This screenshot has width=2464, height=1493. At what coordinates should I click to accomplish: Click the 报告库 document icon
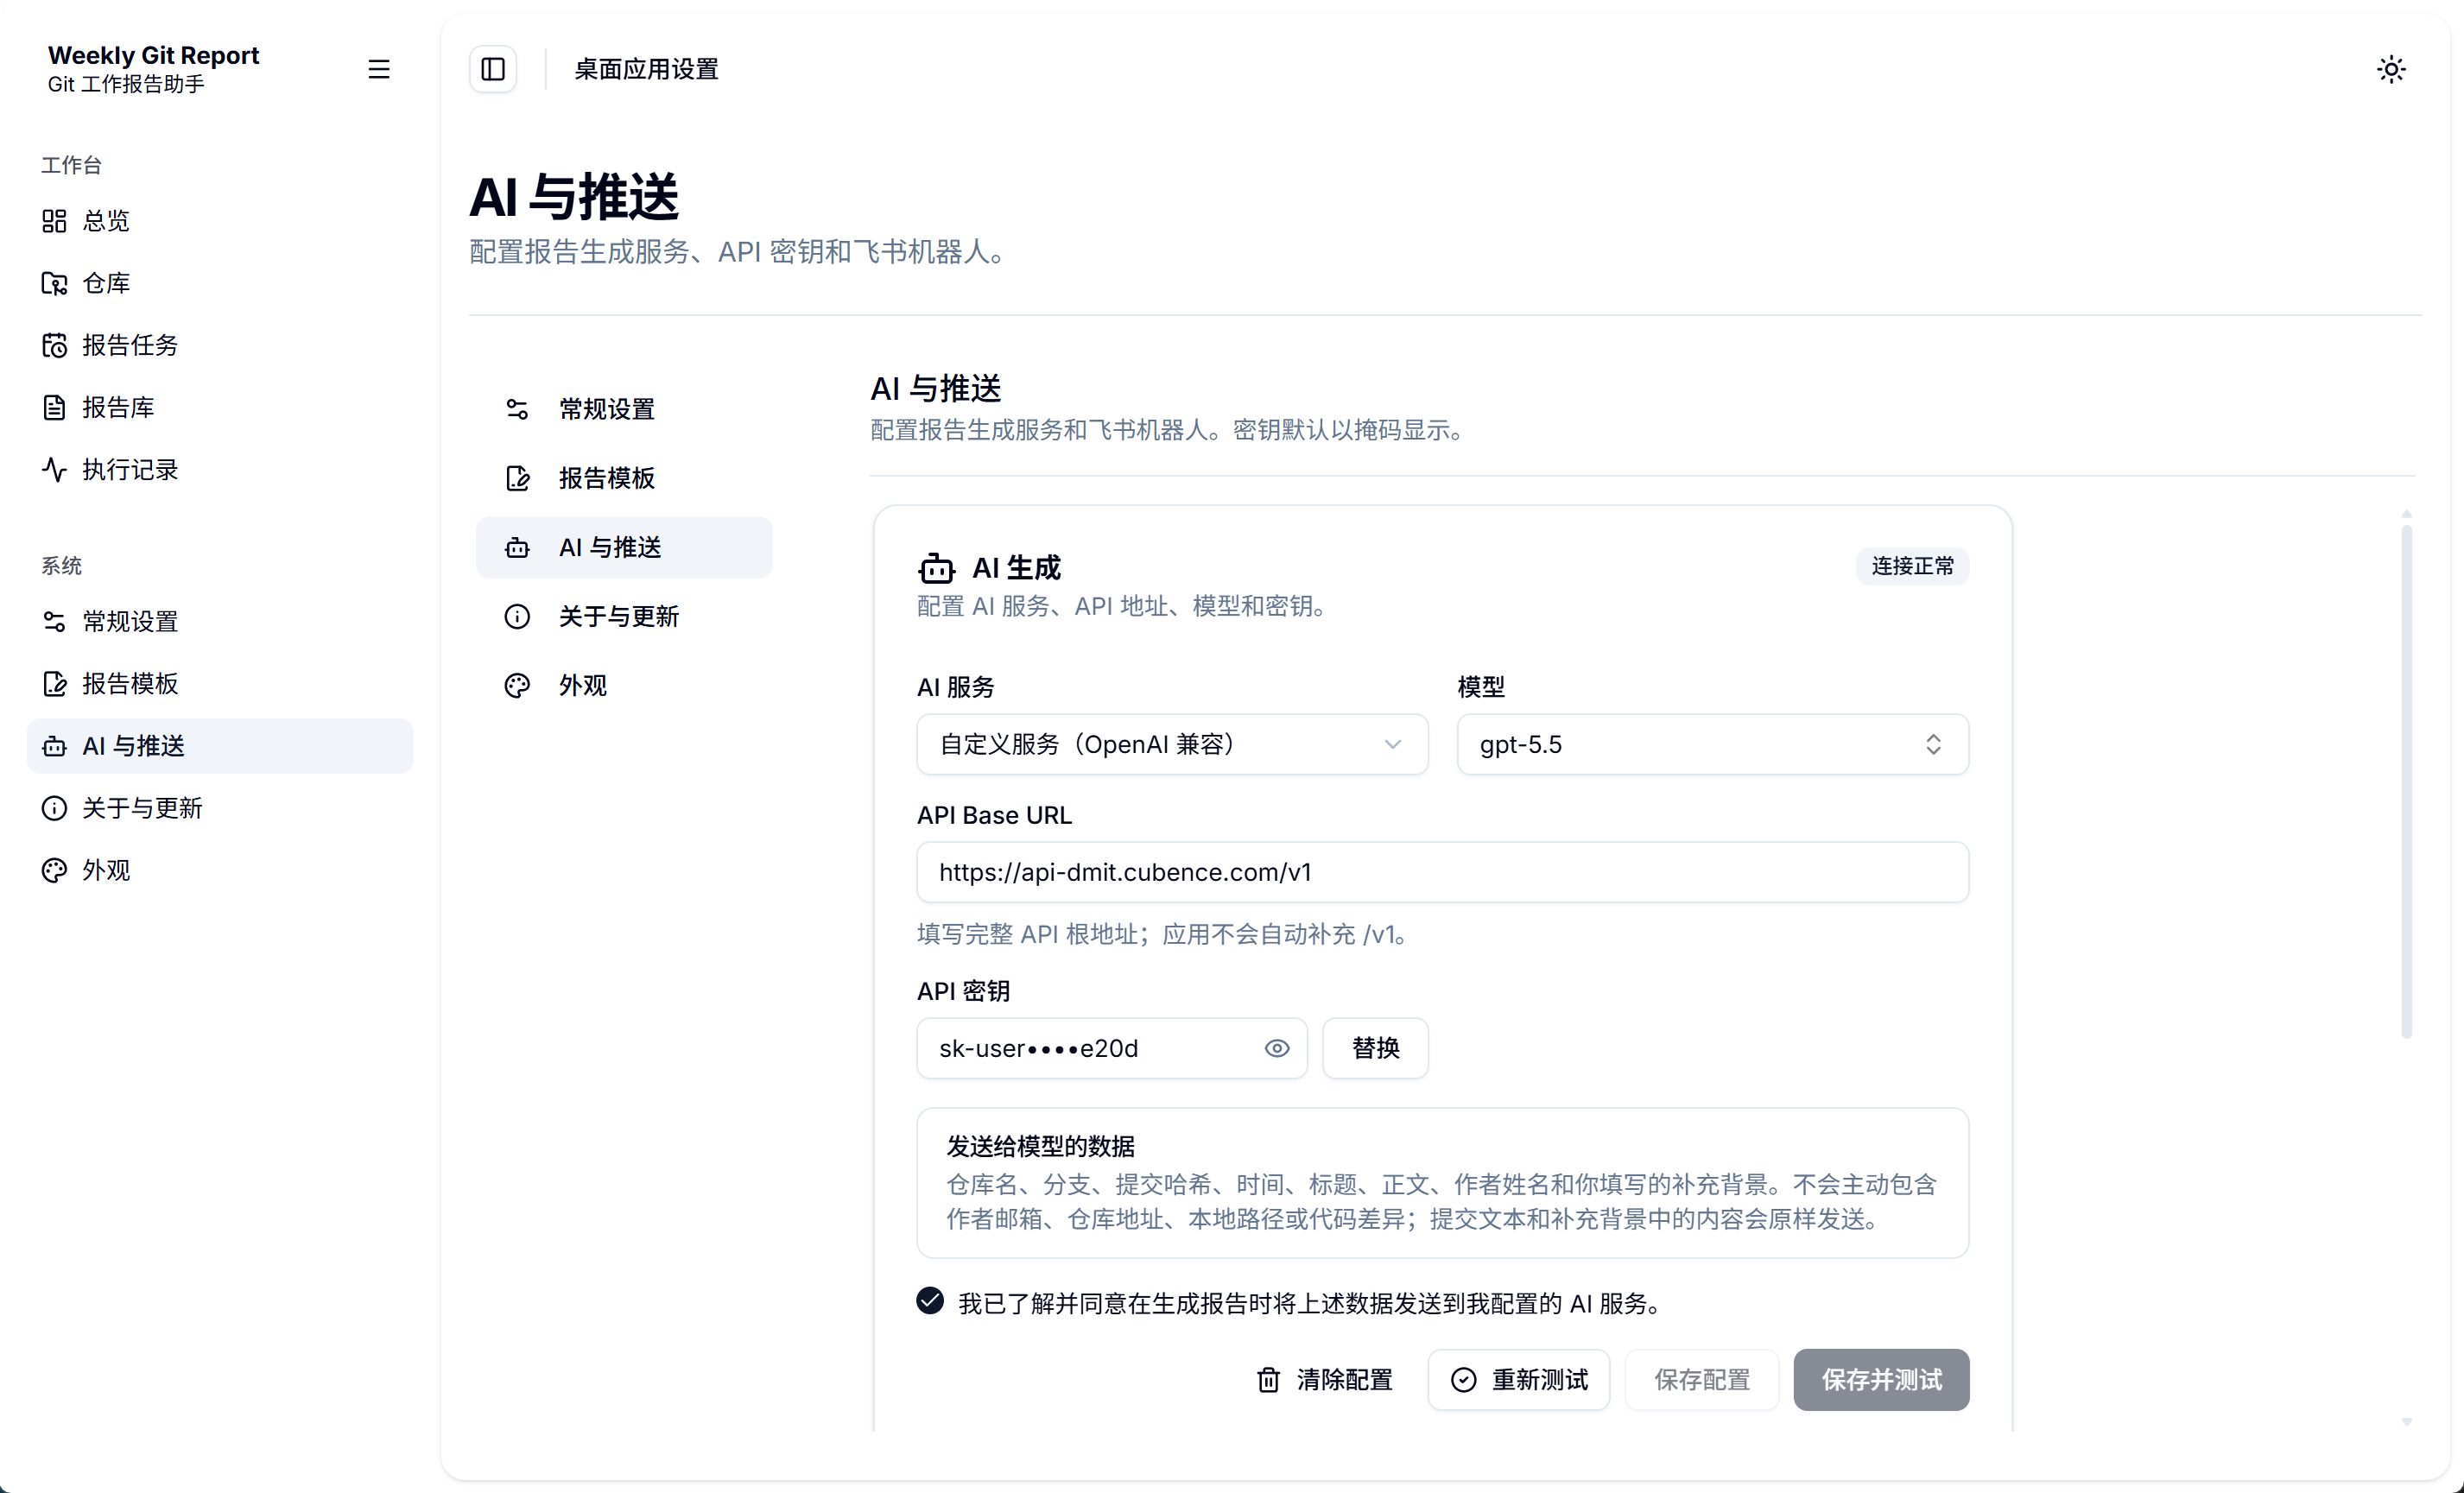tap(54, 407)
